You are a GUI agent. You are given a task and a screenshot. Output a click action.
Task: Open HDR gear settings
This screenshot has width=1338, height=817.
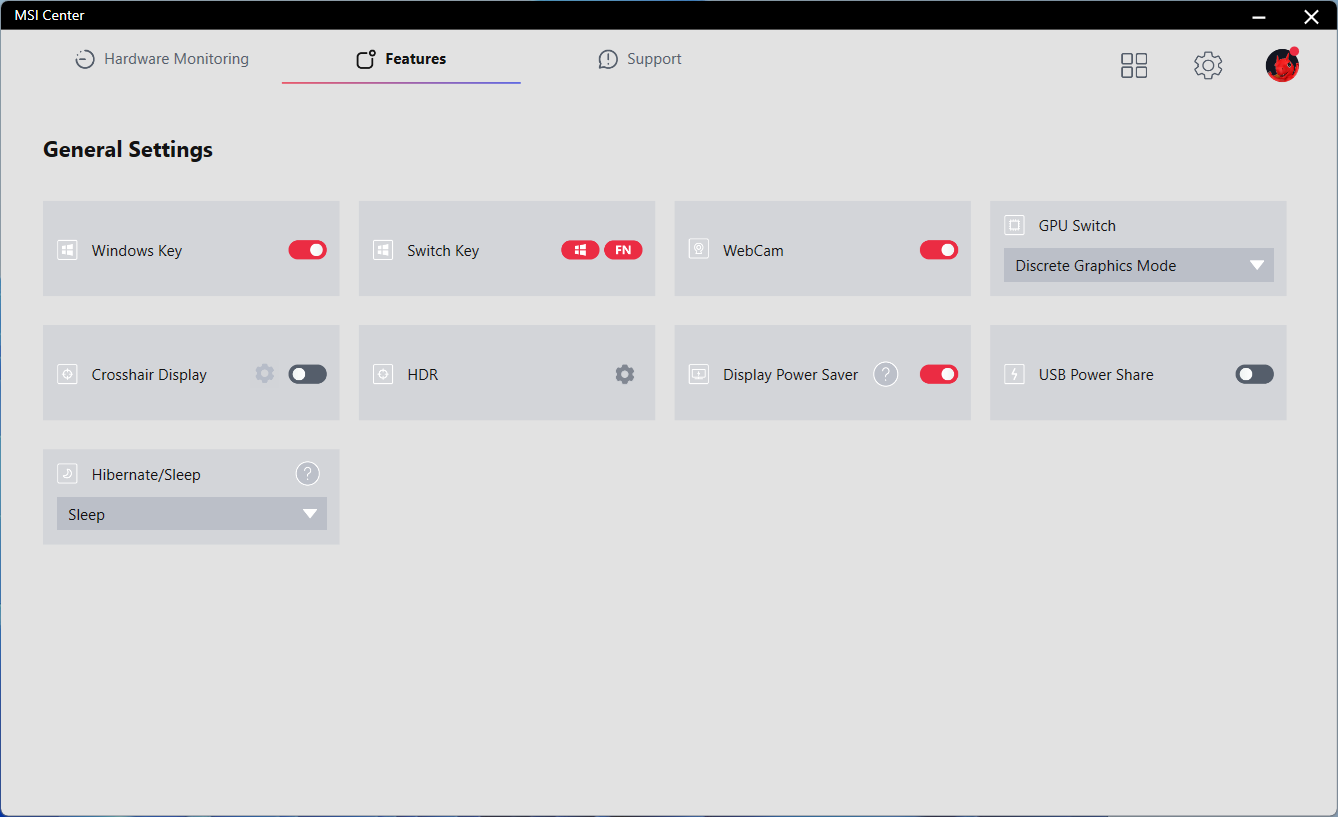click(625, 374)
